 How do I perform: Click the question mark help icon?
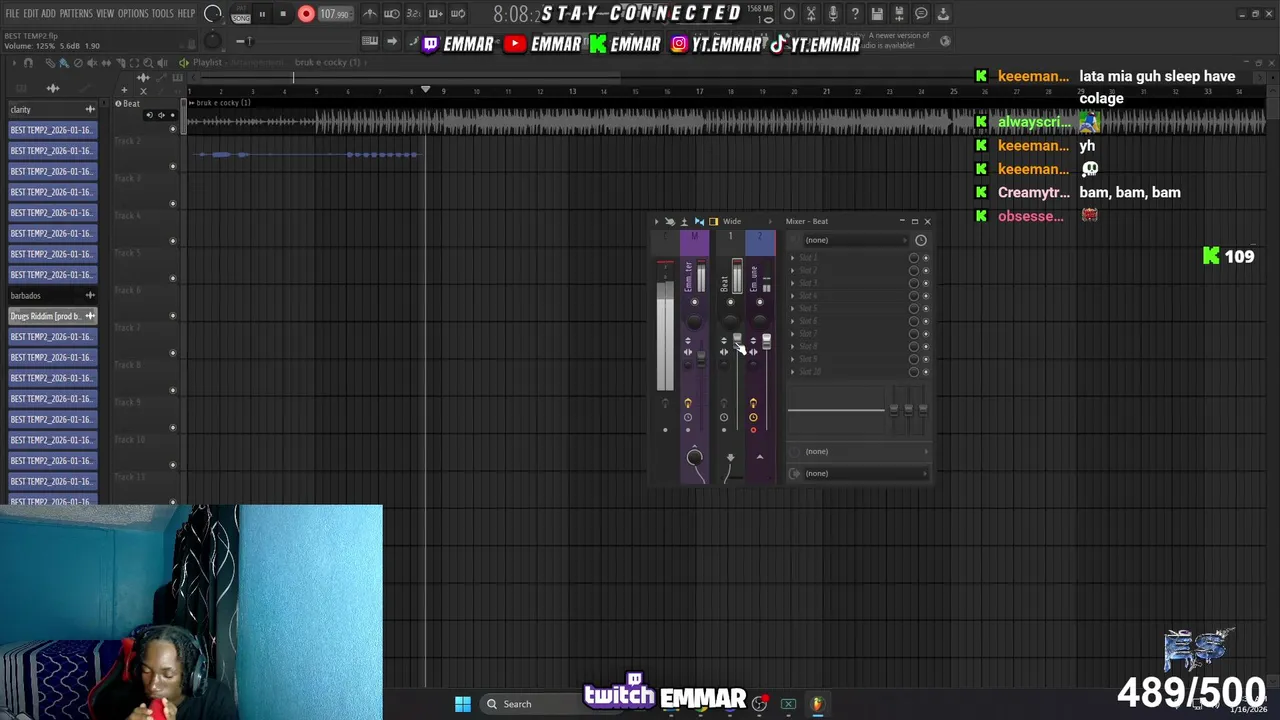(x=855, y=14)
